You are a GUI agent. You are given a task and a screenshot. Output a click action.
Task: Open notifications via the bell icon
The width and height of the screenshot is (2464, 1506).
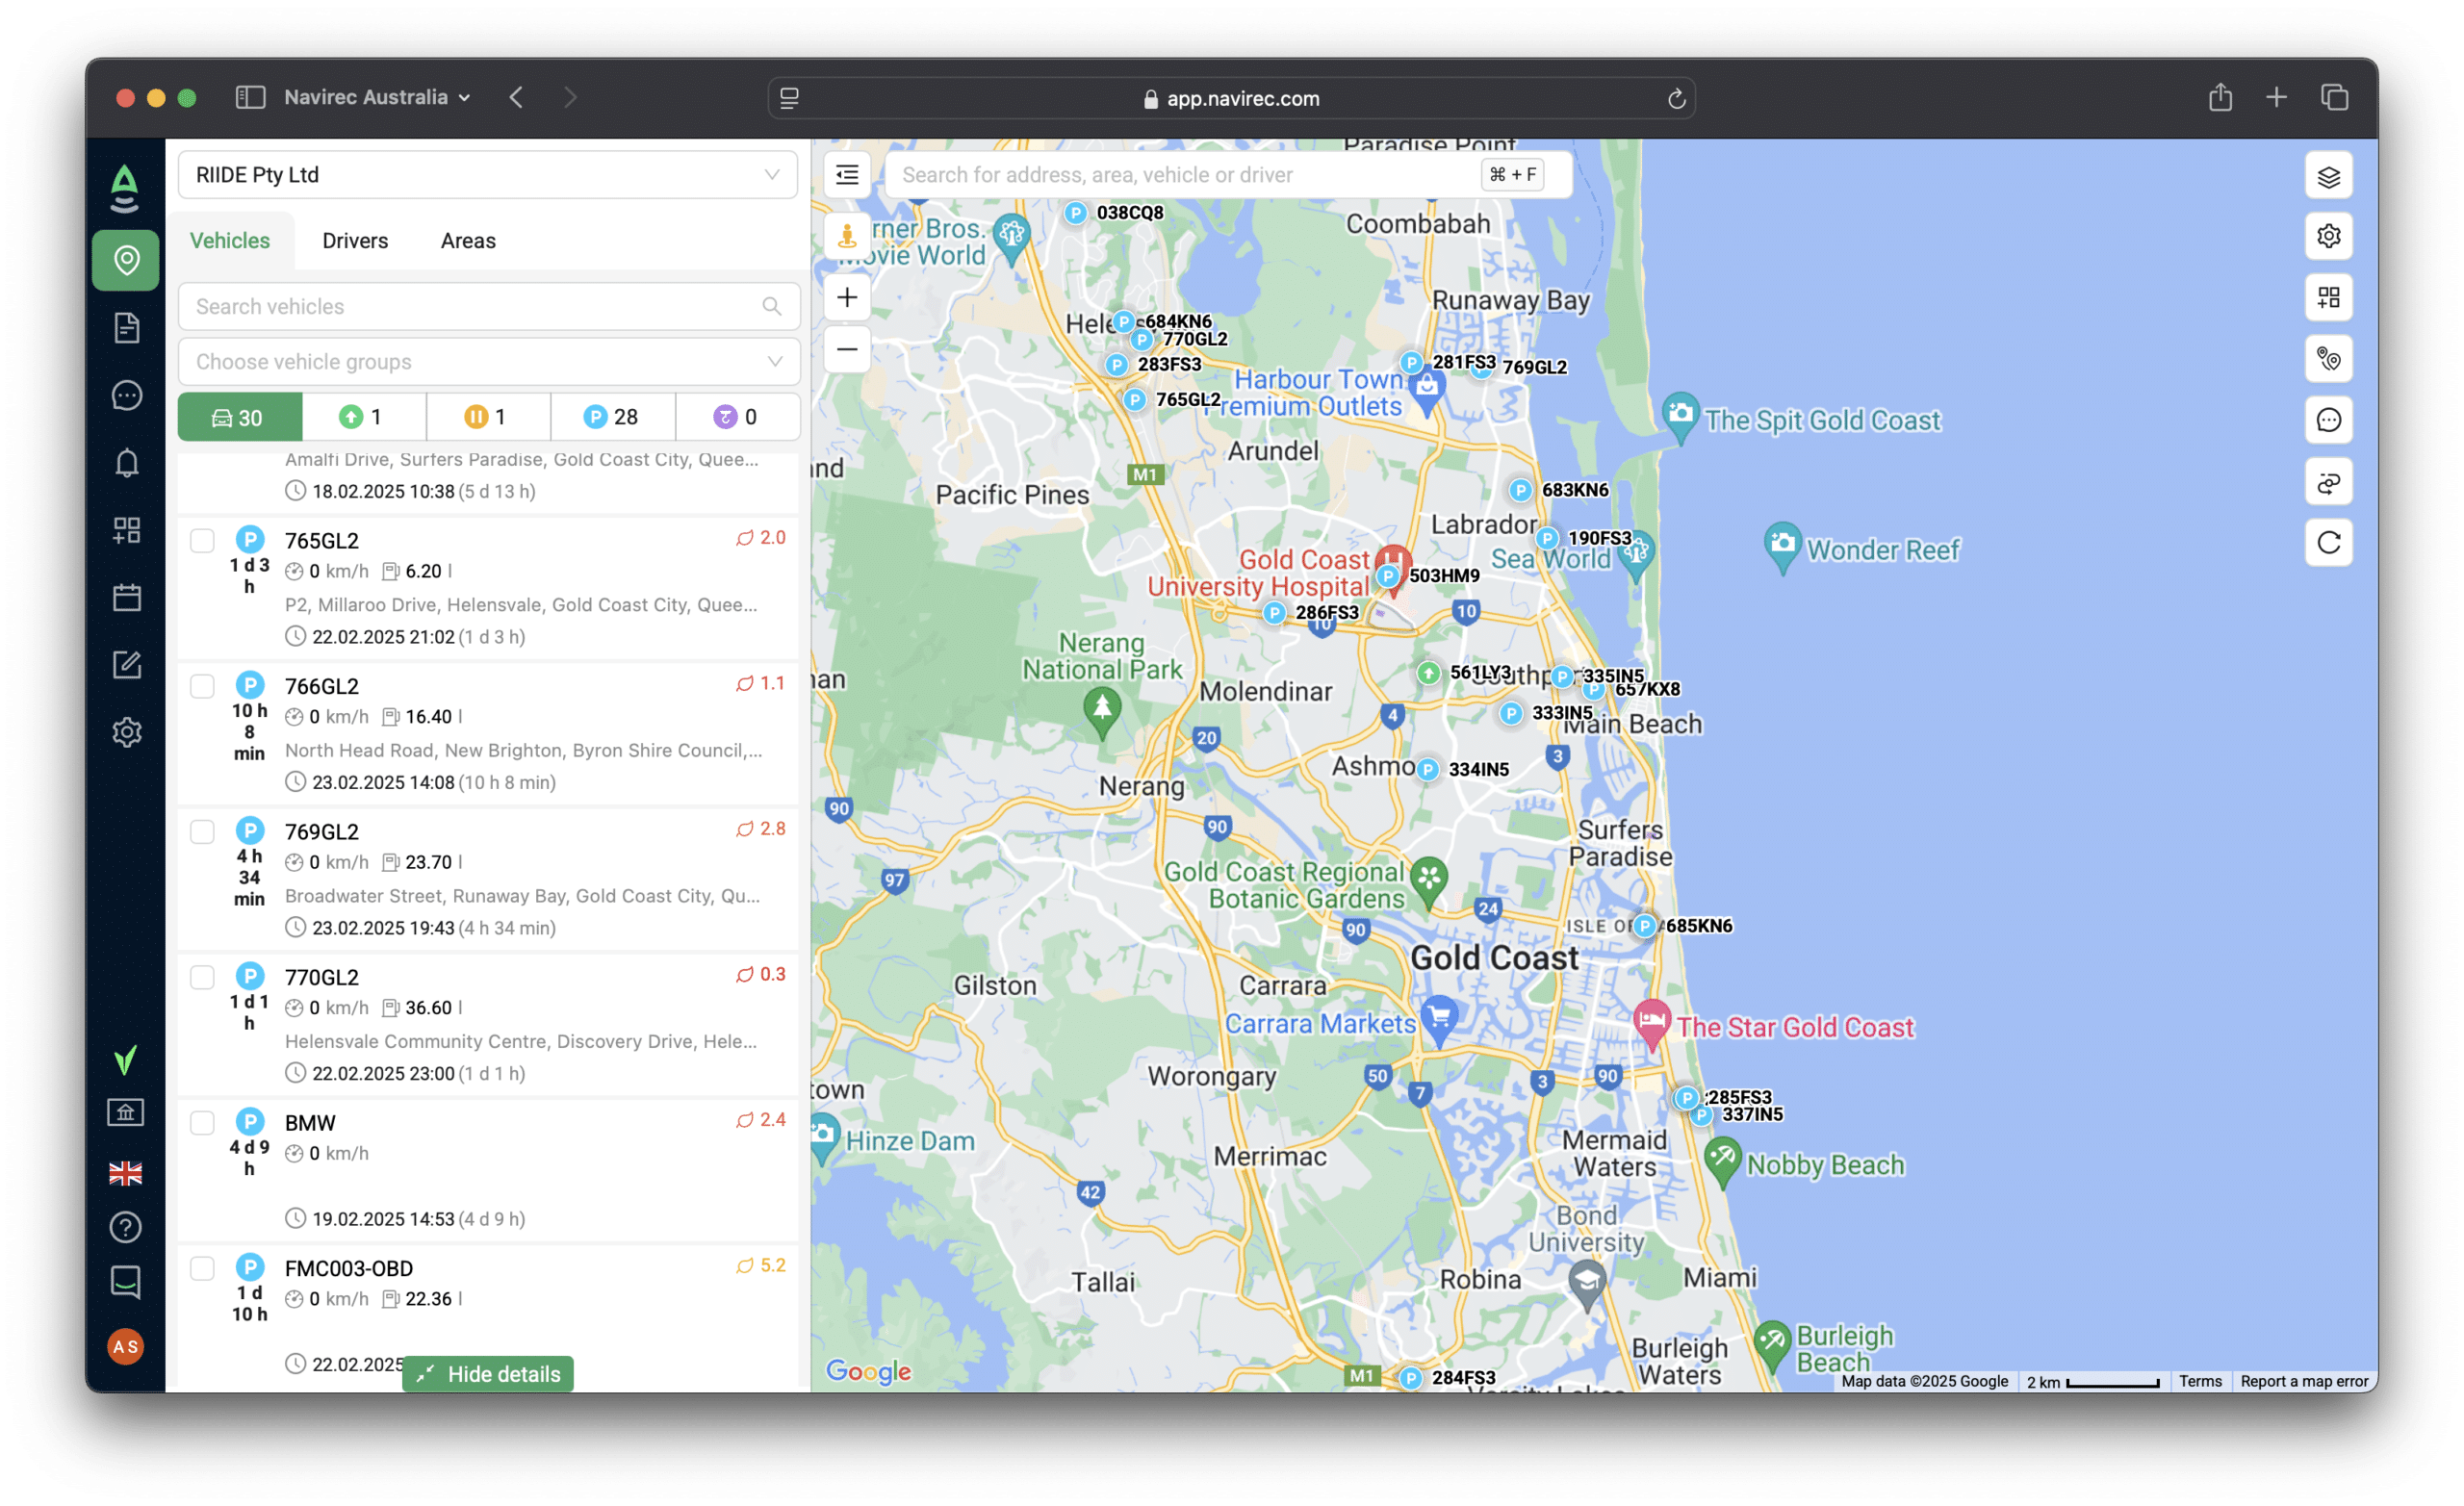pyautogui.click(x=126, y=463)
